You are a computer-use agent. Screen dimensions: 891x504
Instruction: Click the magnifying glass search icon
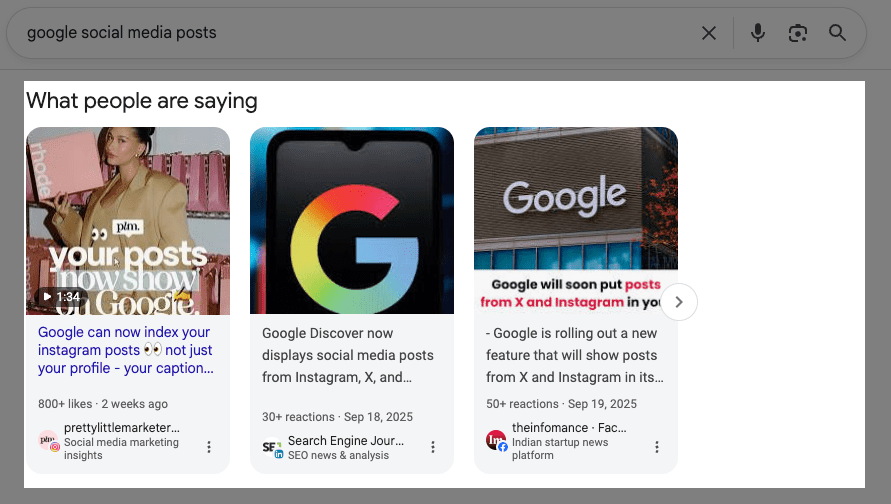(838, 33)
